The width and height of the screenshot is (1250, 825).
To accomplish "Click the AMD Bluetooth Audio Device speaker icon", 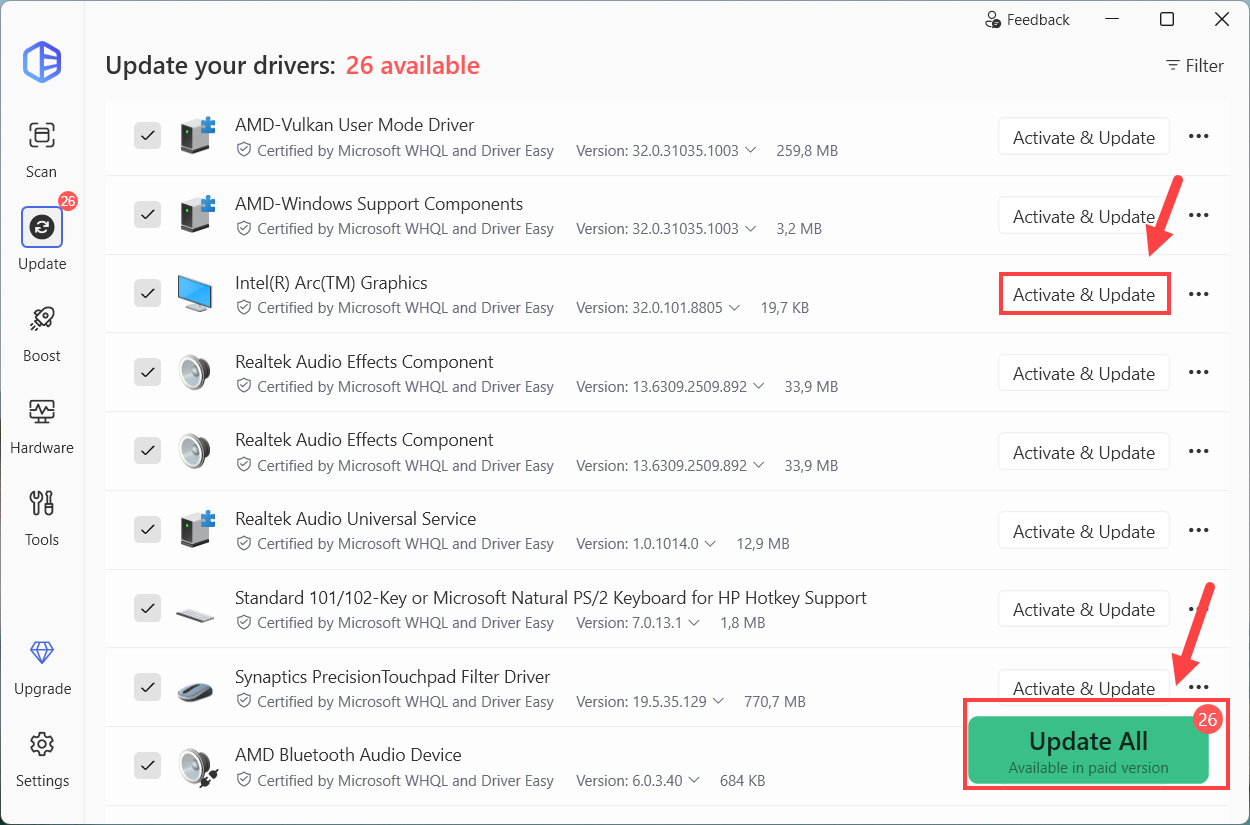I will click(197, 767).
